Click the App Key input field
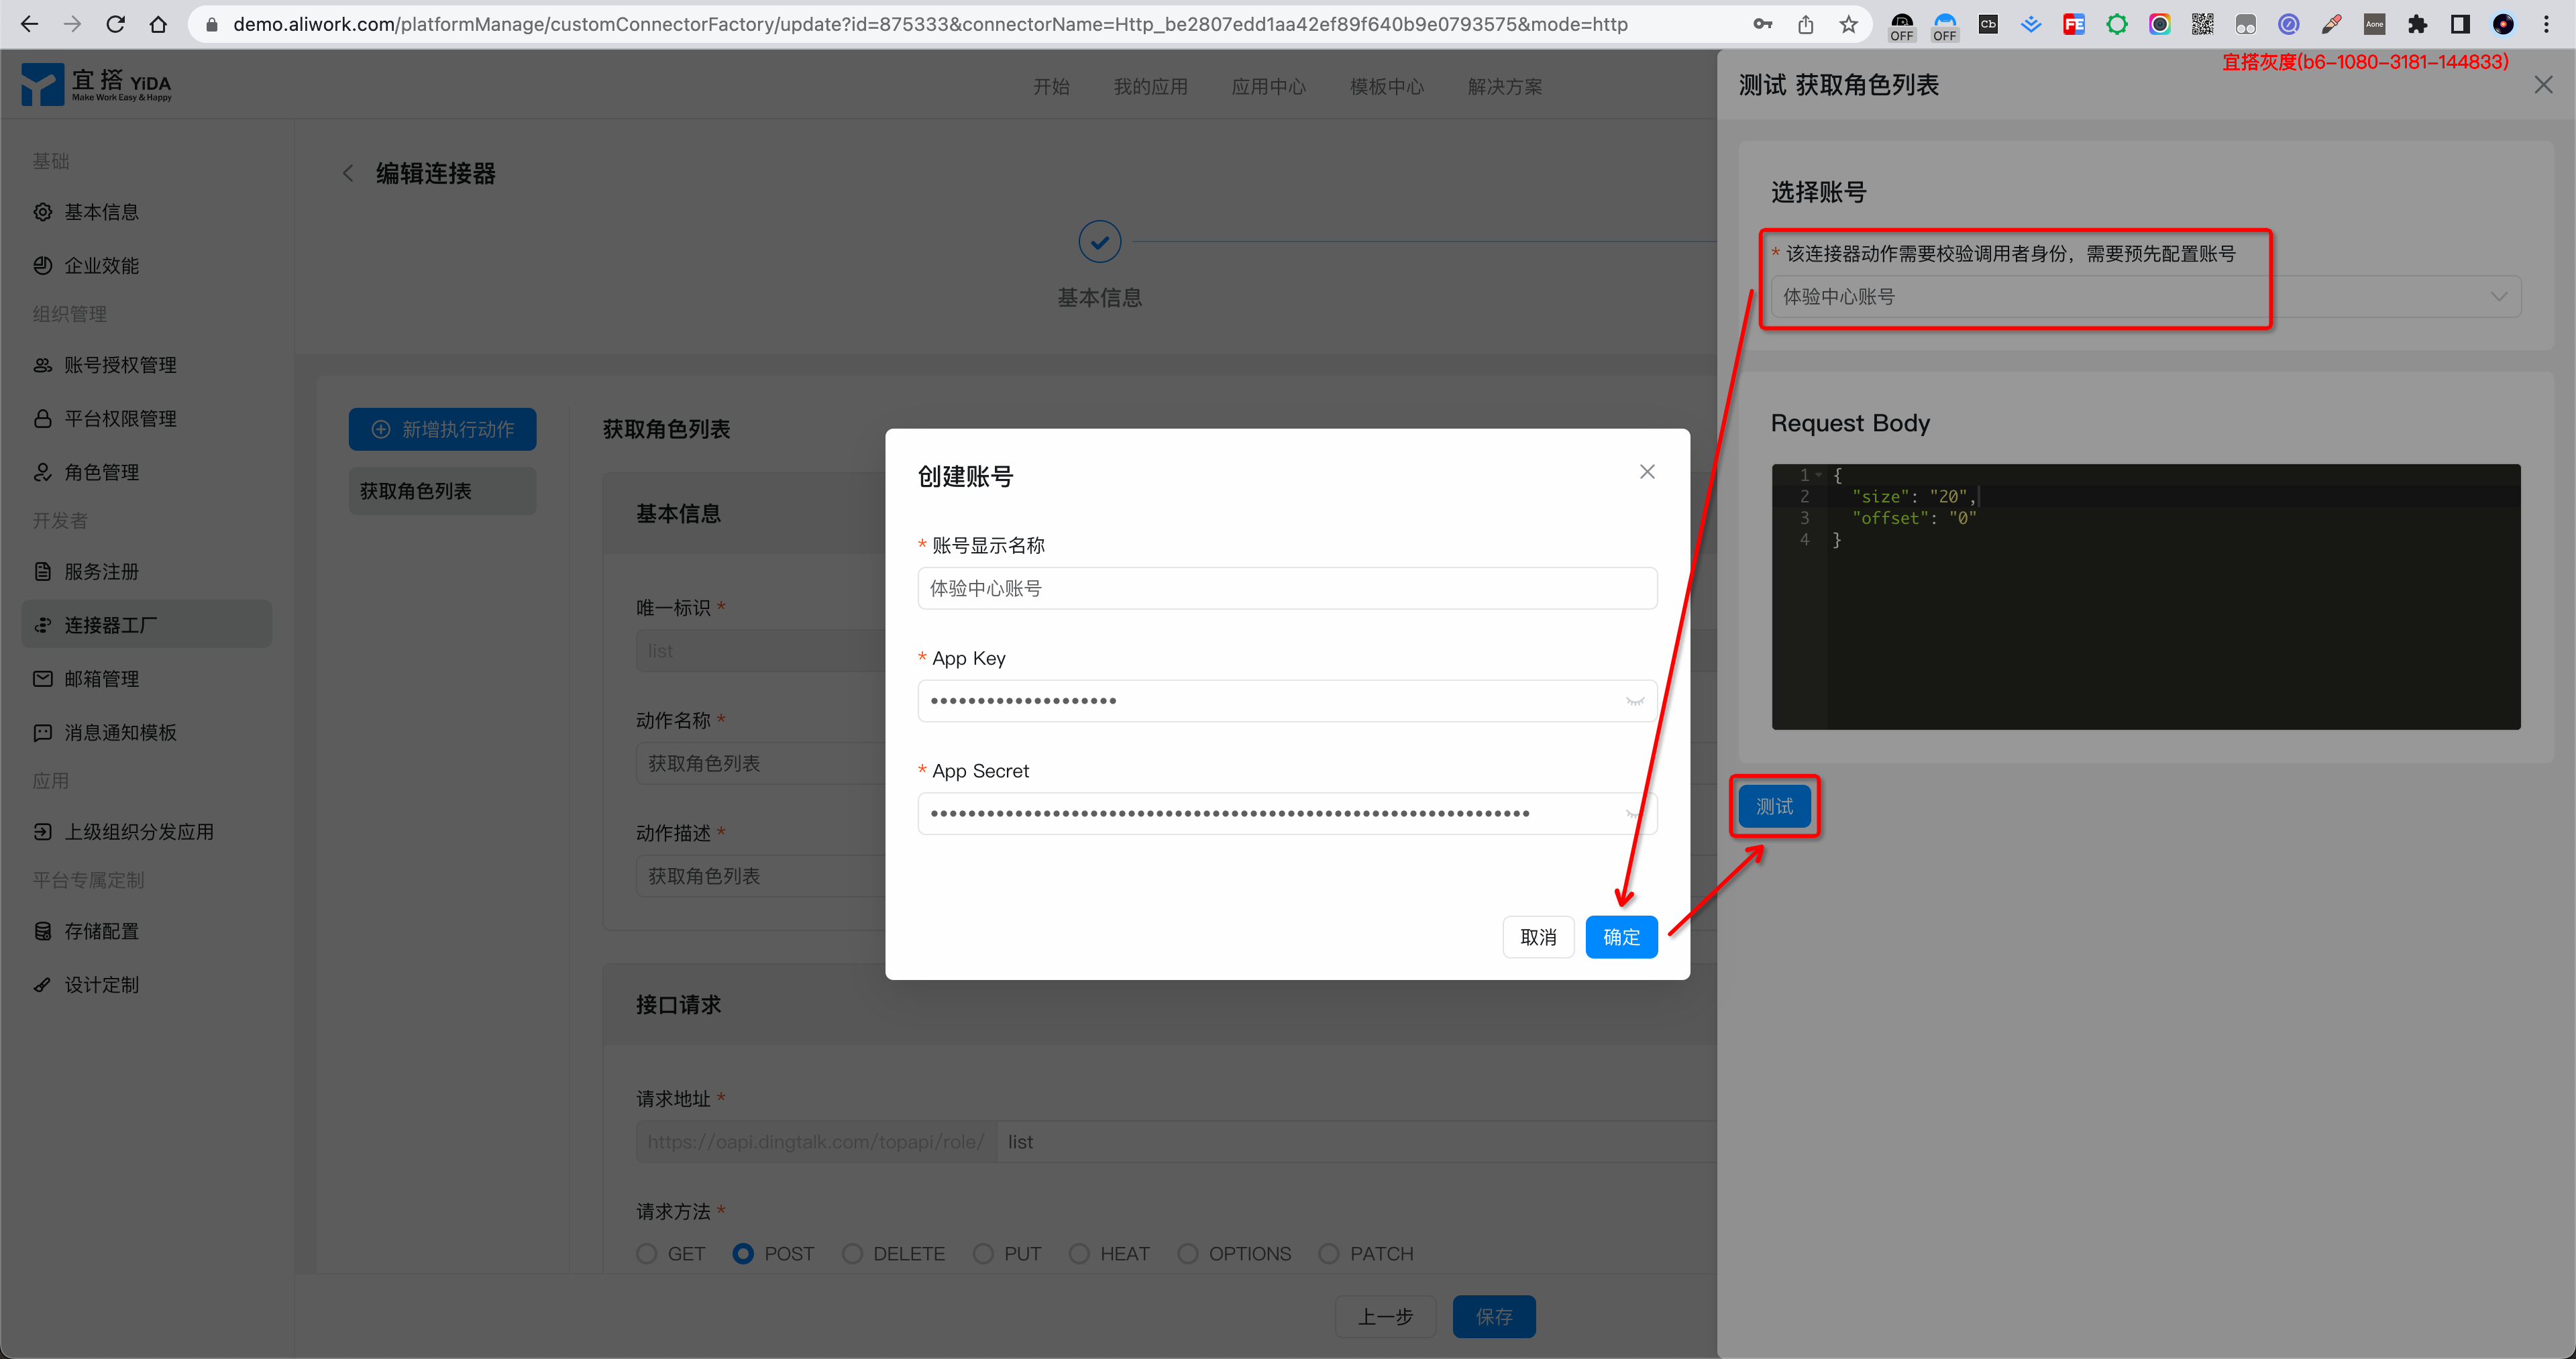Viewport: 2576px width, 1359px height. click(x=1287, y=701)
